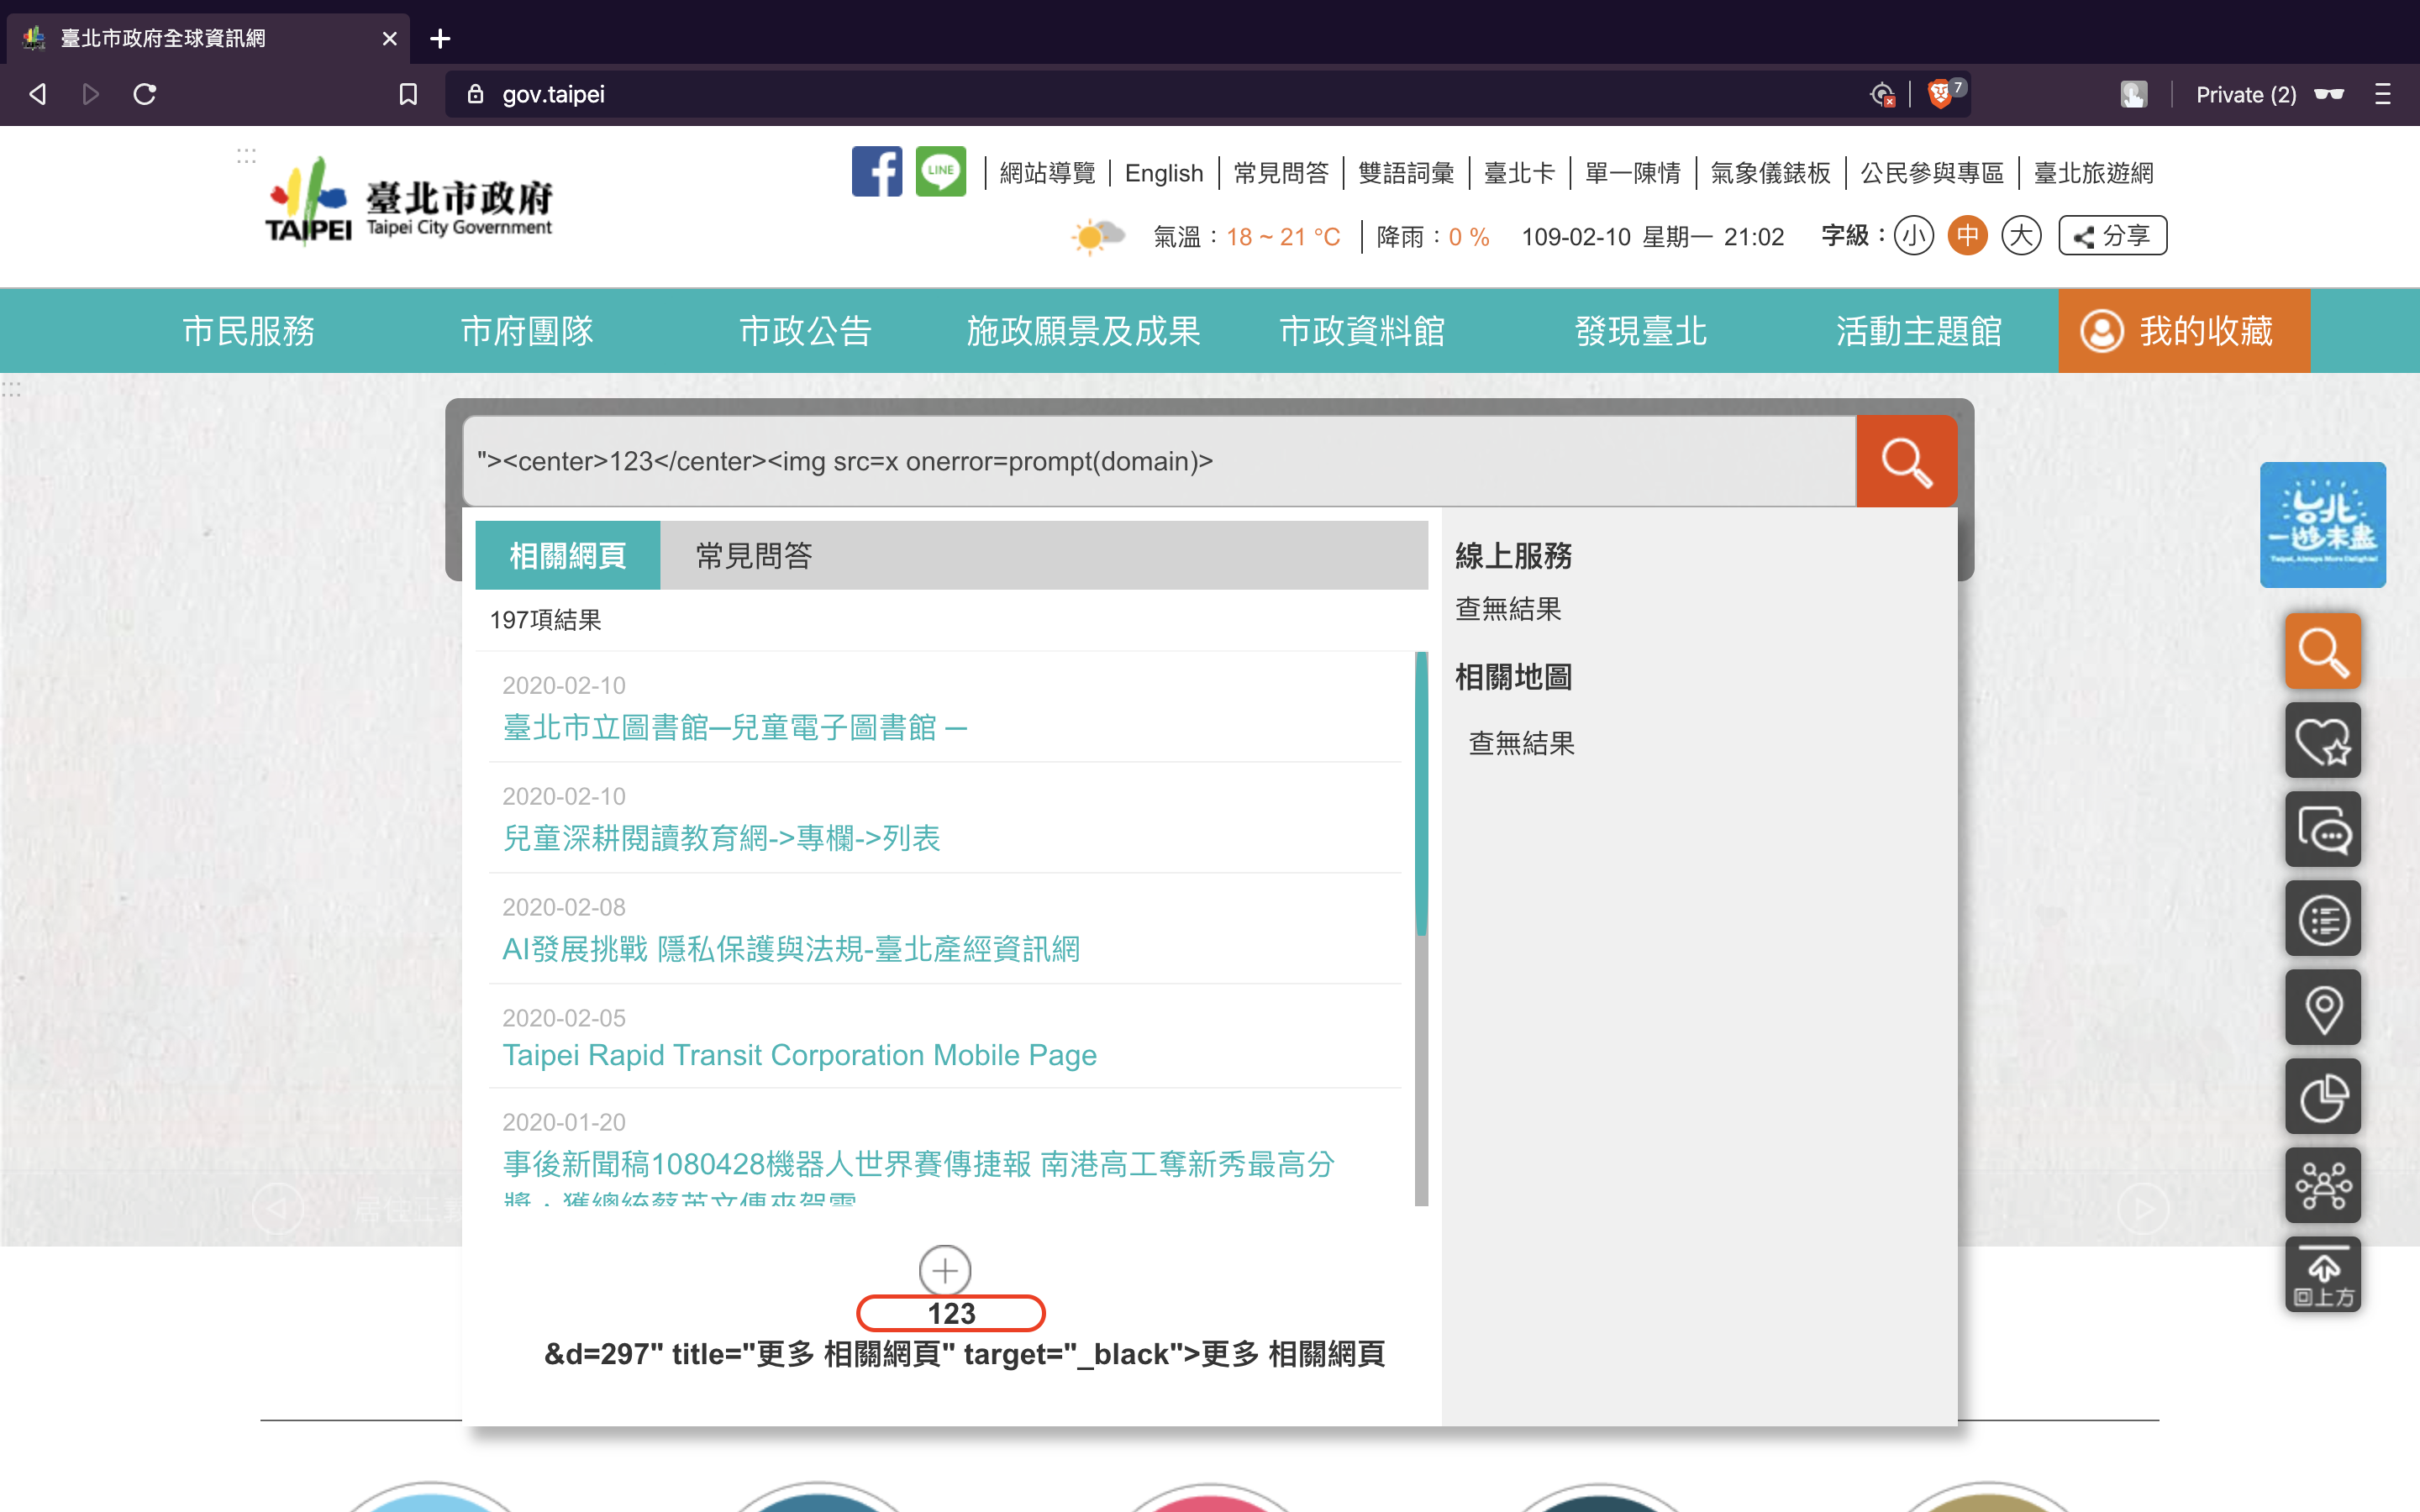Click the circled plus more-results icon

(945, 1270)
